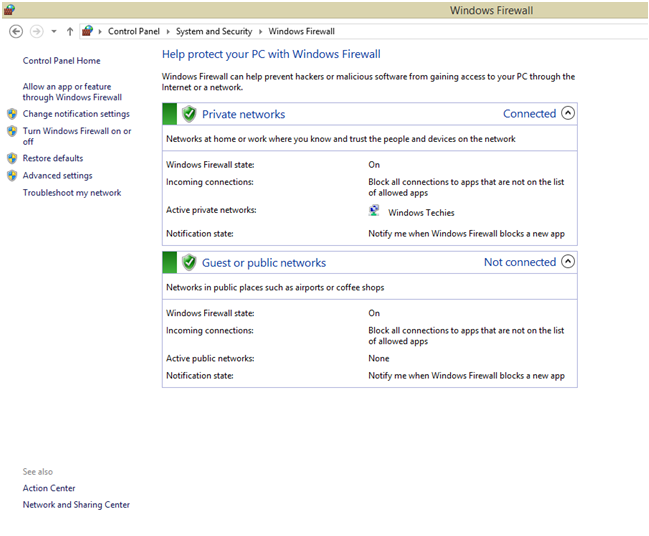The height and width of the screenshot is (536, 649).
Task: Click the Up one level arrow
Action: pos(69,31)
